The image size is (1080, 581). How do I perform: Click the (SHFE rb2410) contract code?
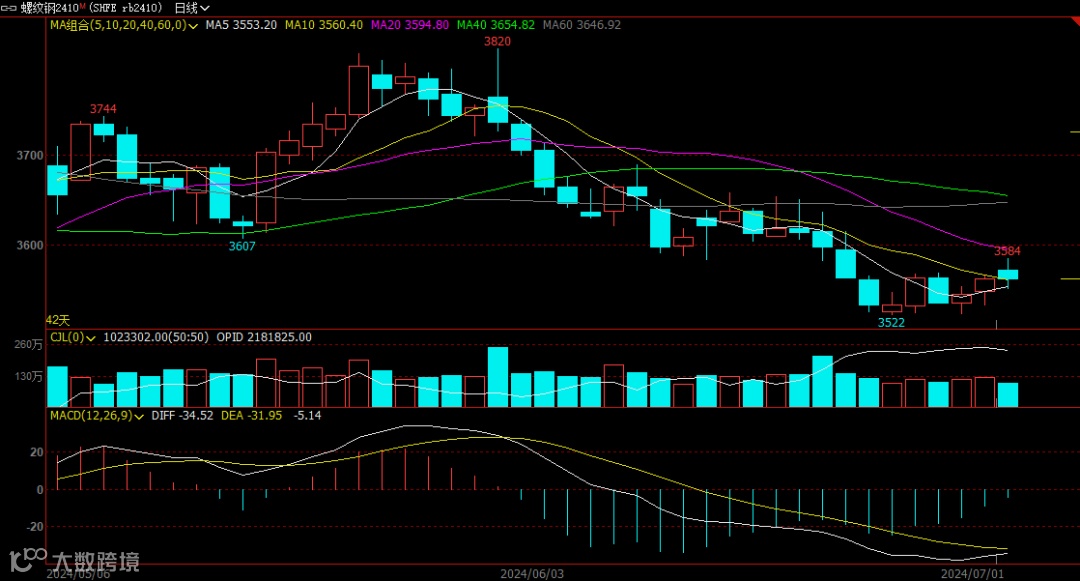[127, 8]
